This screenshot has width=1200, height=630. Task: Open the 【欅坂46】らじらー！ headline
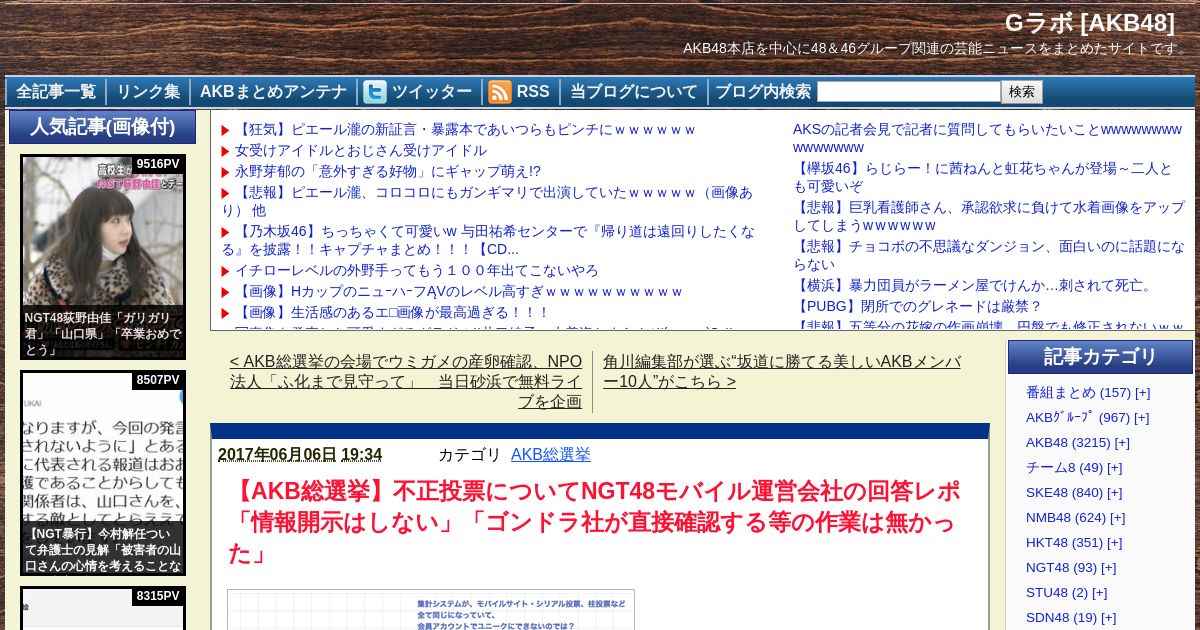tap(983, 177)
